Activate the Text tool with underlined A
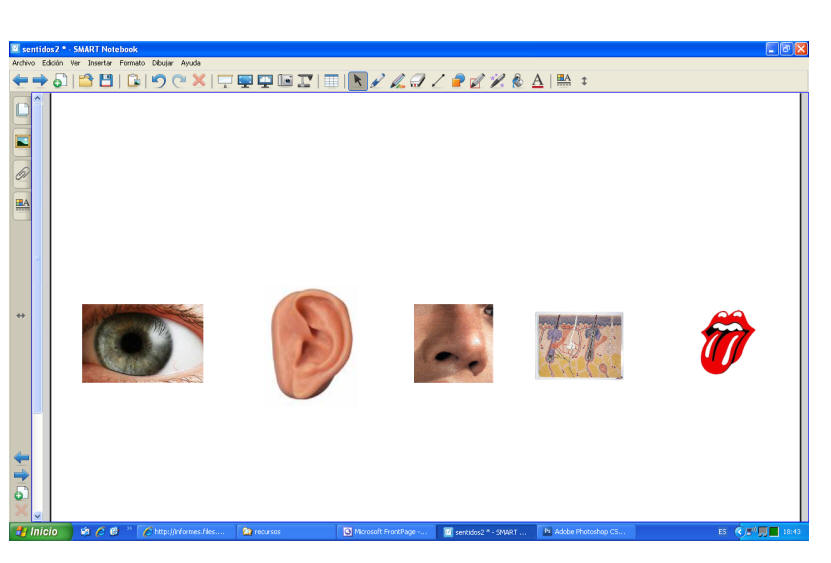831x563 pixels. (x=537, y=81)
